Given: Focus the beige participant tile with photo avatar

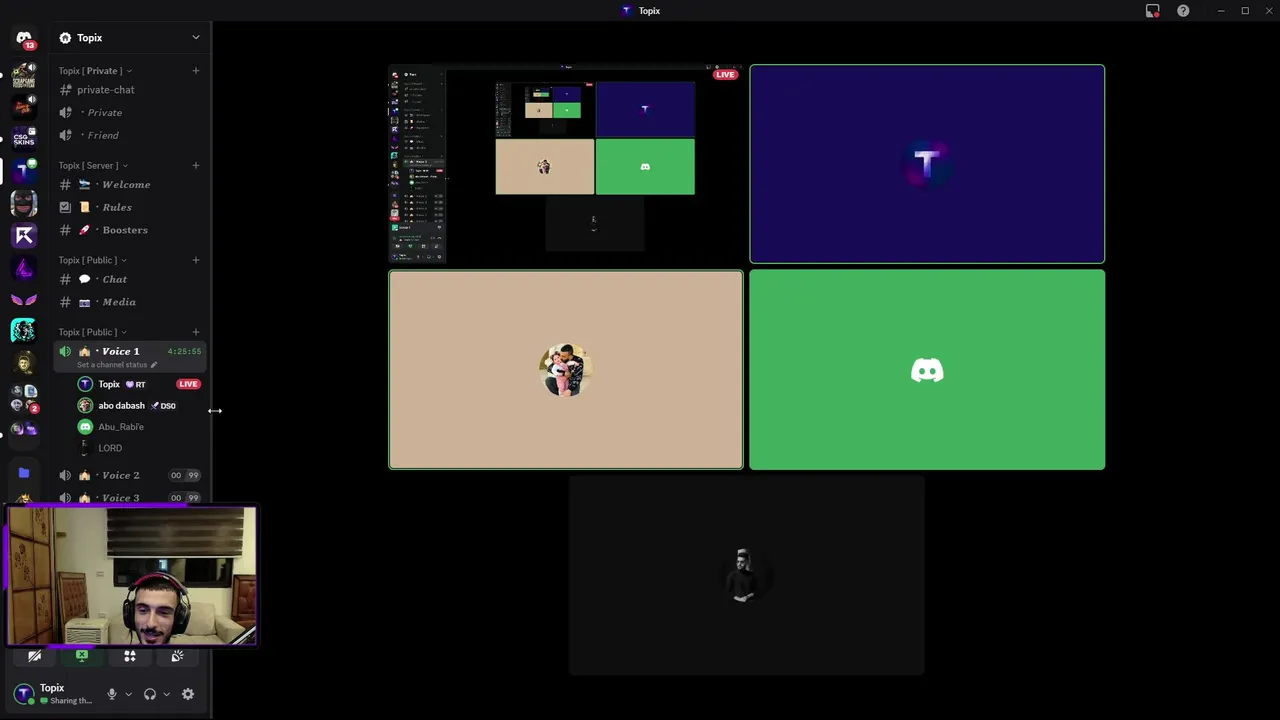Looking at the screenshot, I should point(566,369).
